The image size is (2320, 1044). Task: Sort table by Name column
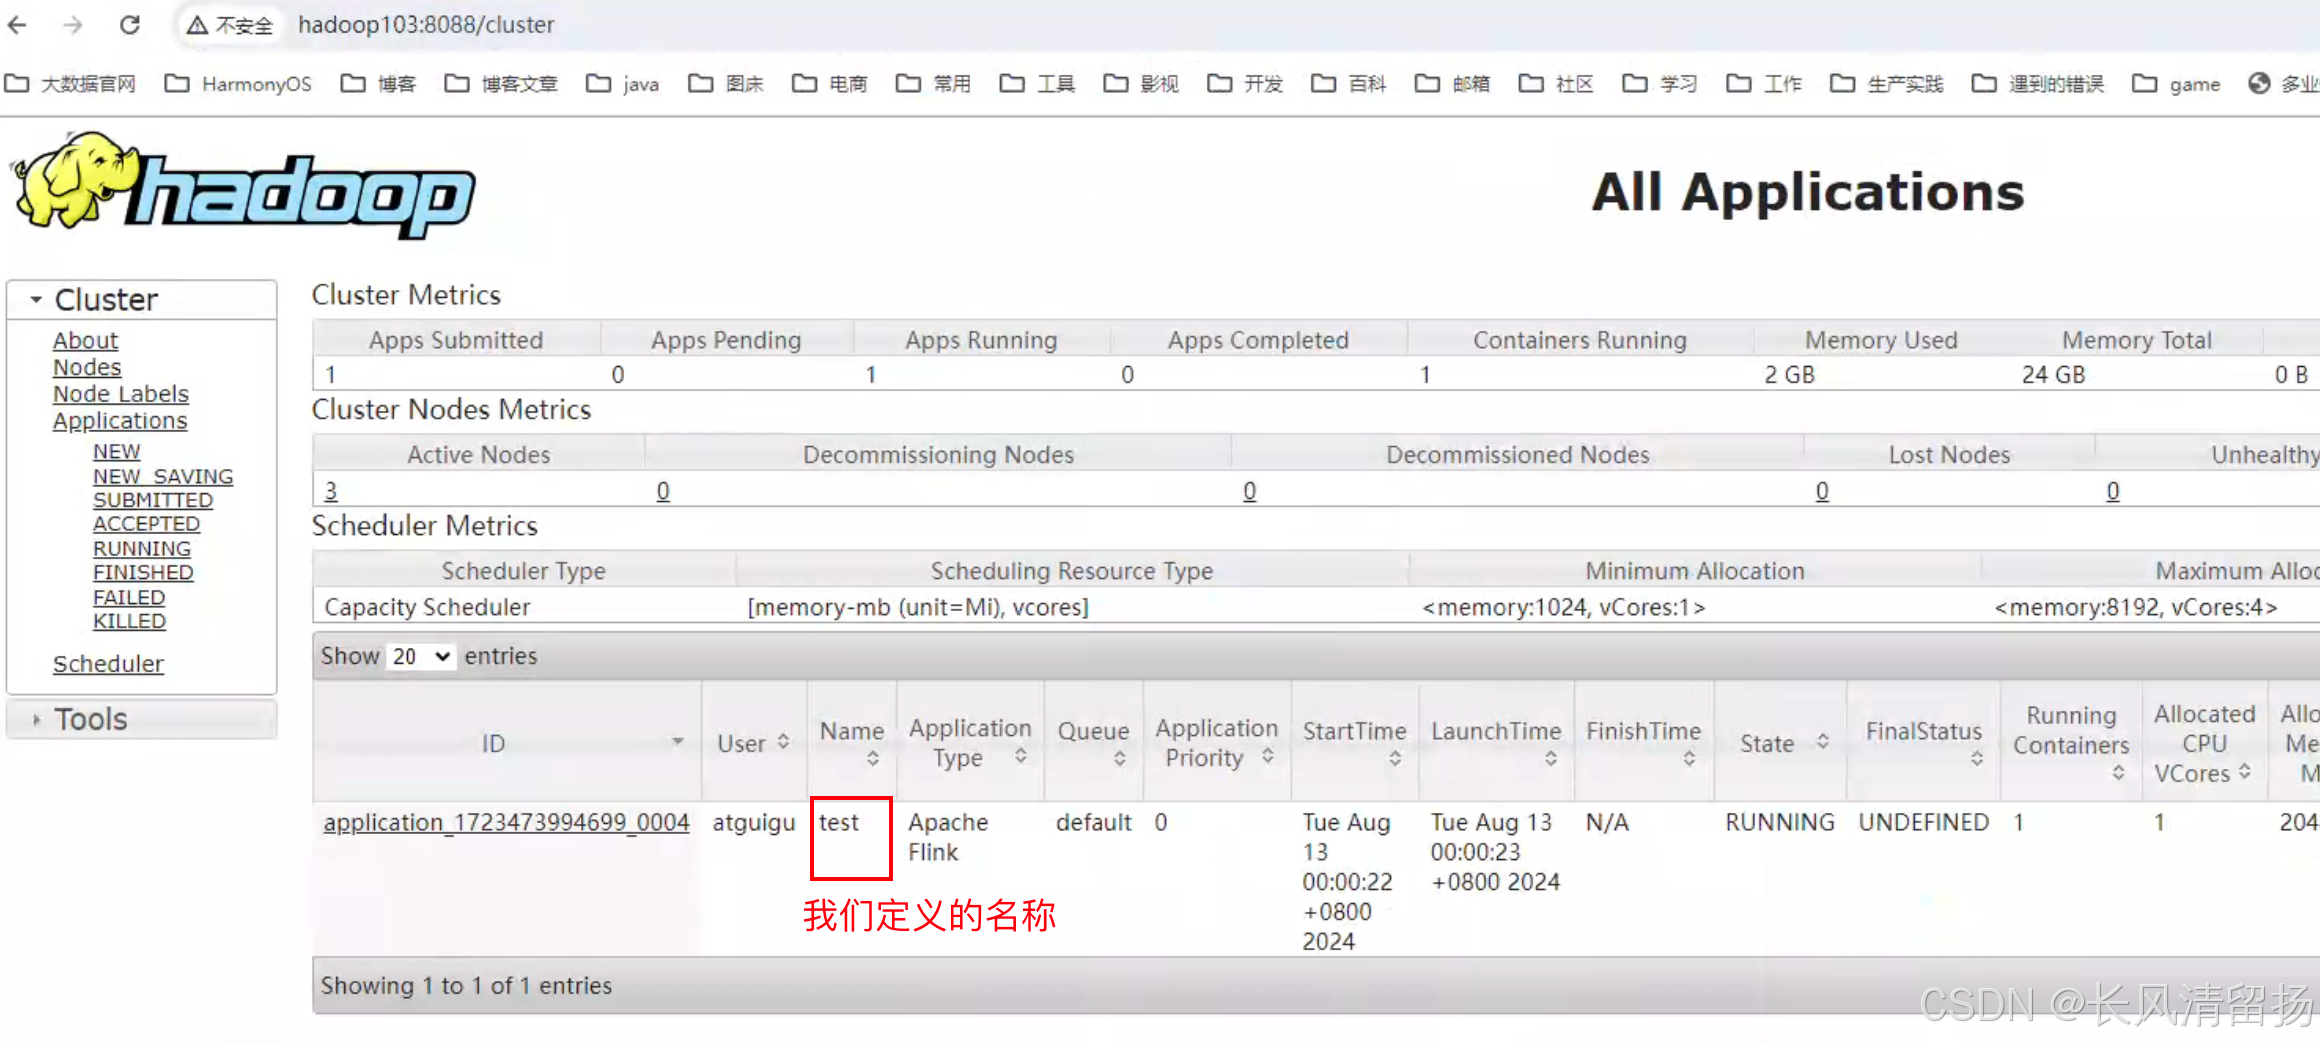(x=852, y=743)
